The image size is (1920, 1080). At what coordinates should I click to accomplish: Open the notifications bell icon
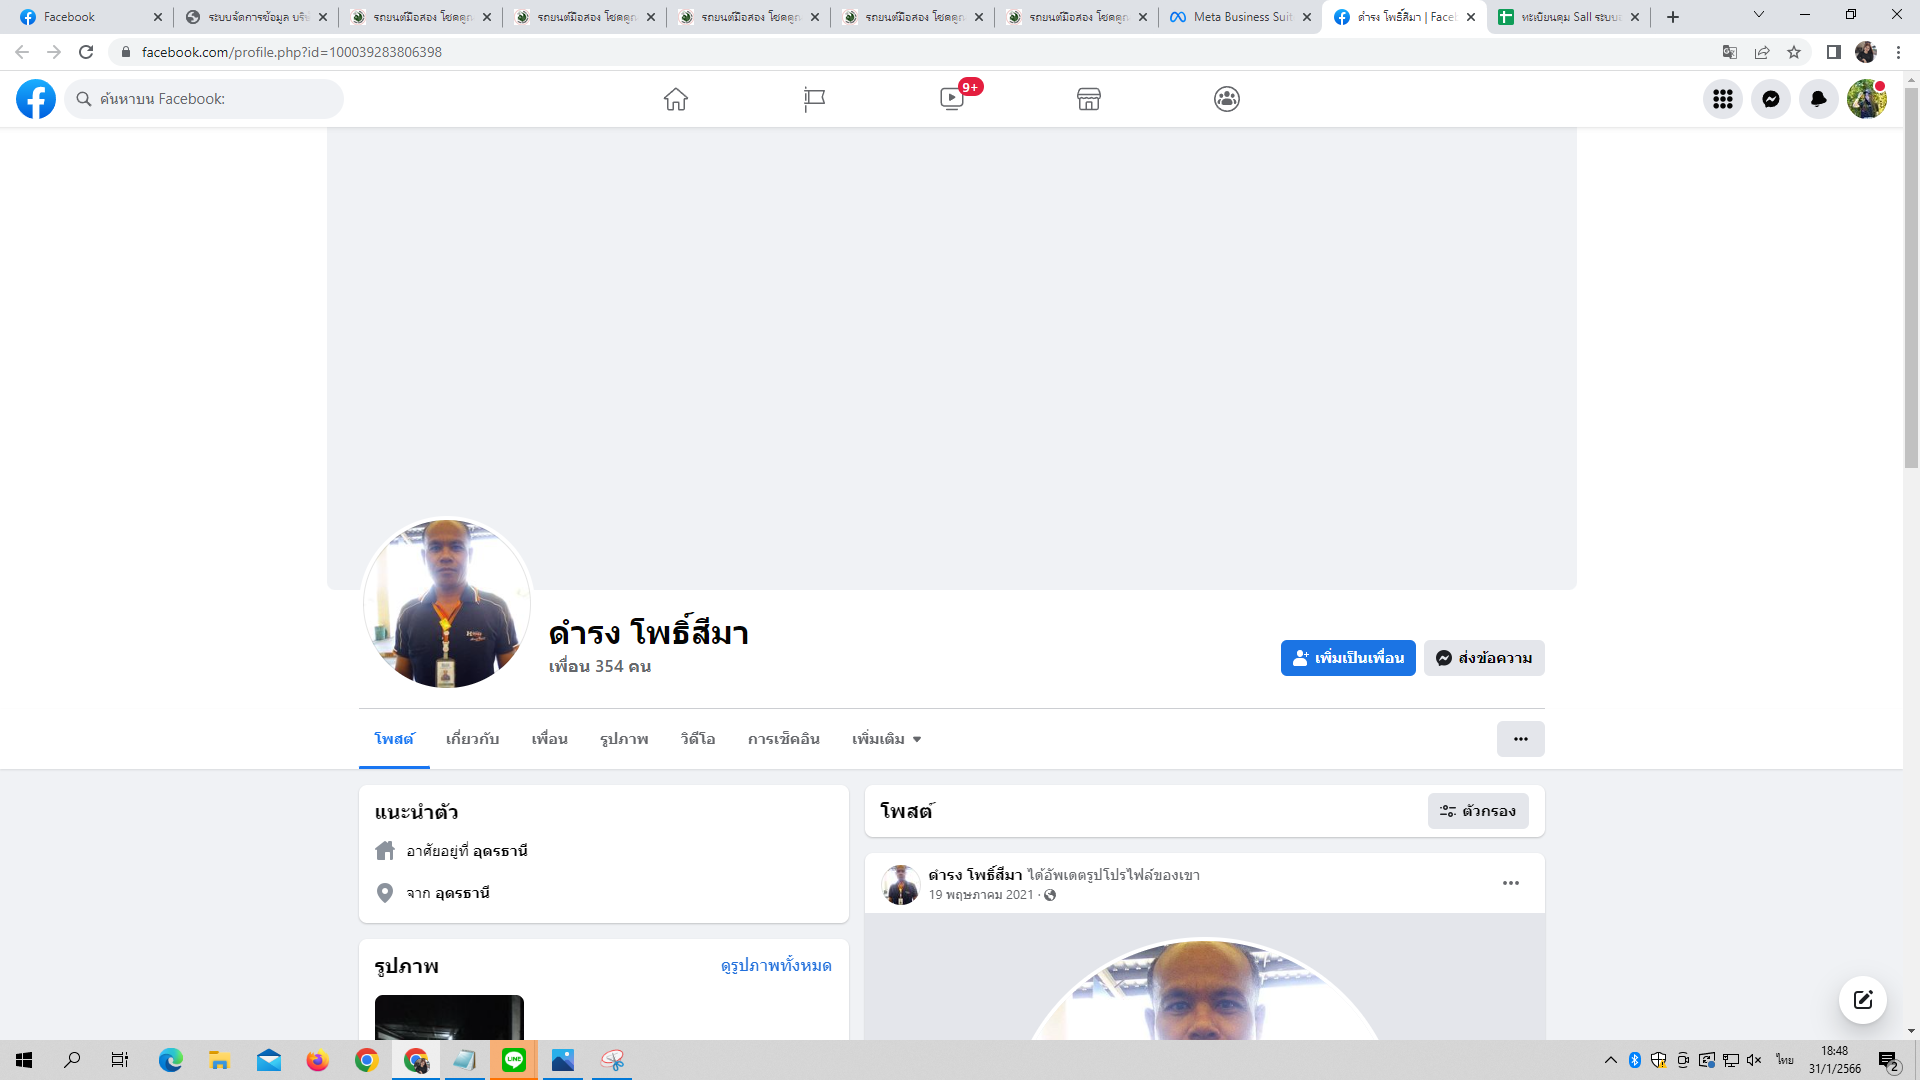click(1819, 99)
